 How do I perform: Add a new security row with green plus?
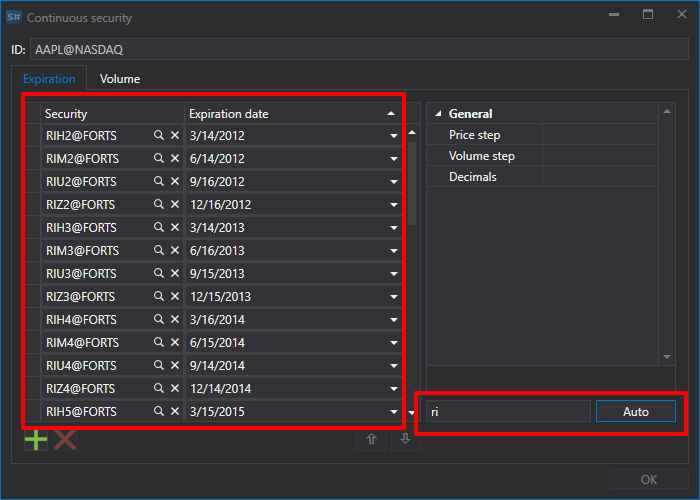click(36, 440)
